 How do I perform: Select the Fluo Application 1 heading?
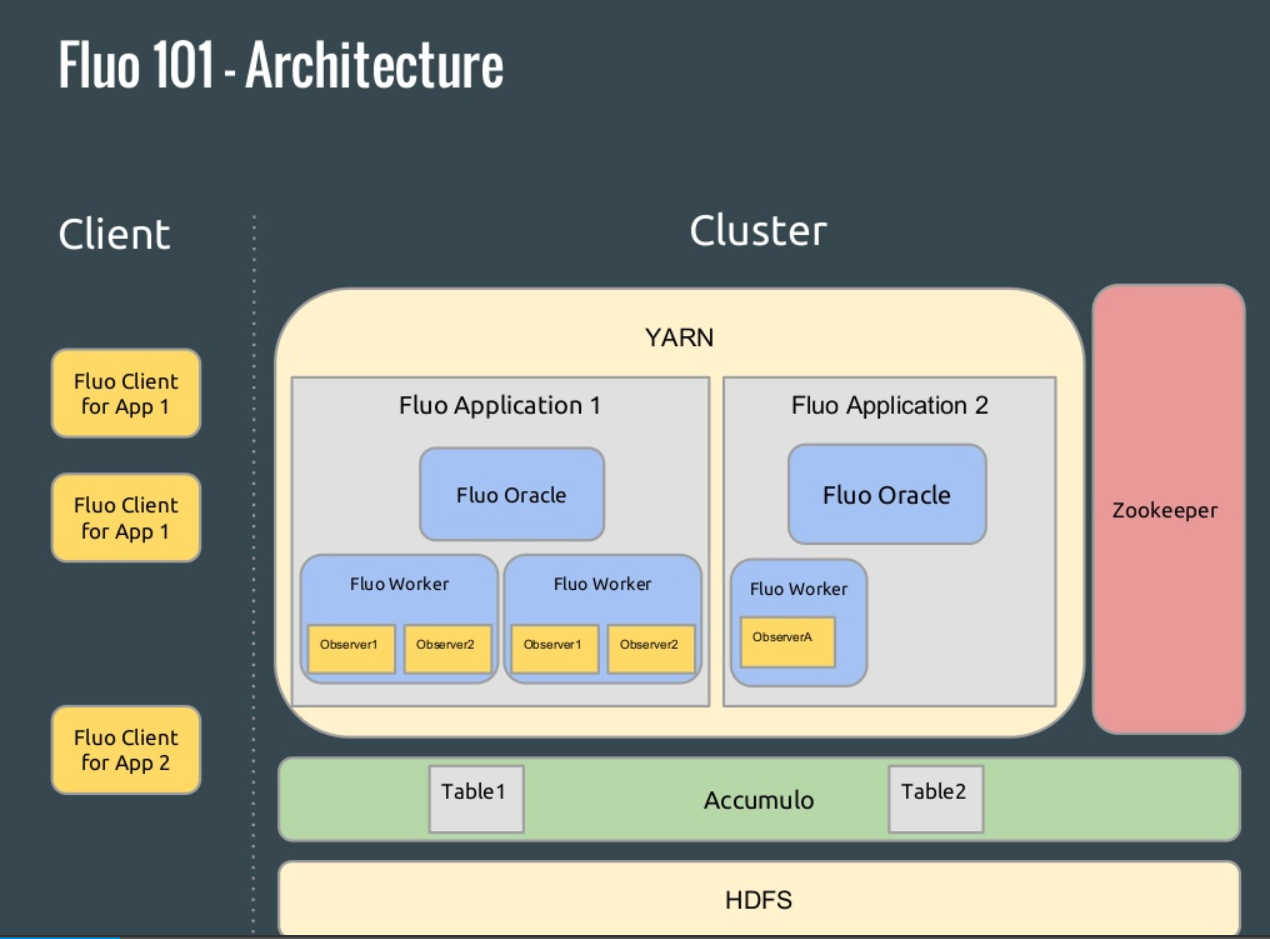pos(499,405)
